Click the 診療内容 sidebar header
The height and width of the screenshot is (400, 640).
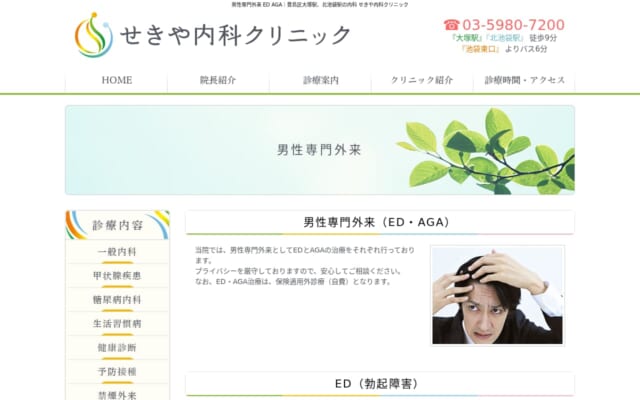[117, 225]
